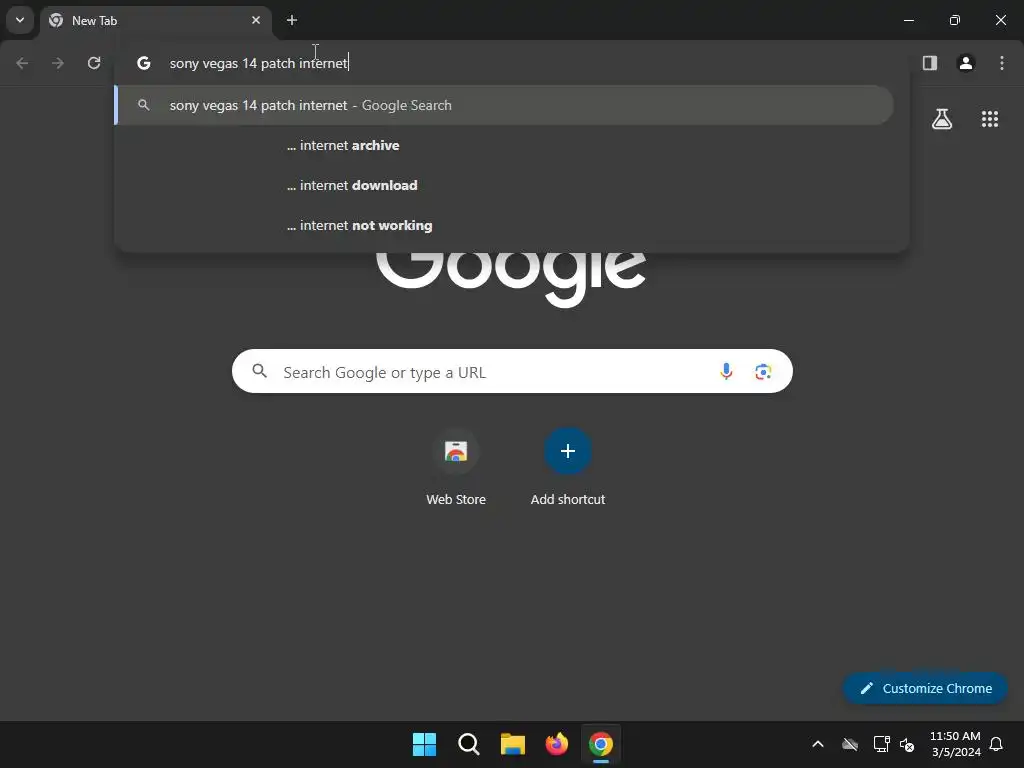Show hidden system tray icons
Viewport: 1024px width, 768px height.
pos(818,744)
